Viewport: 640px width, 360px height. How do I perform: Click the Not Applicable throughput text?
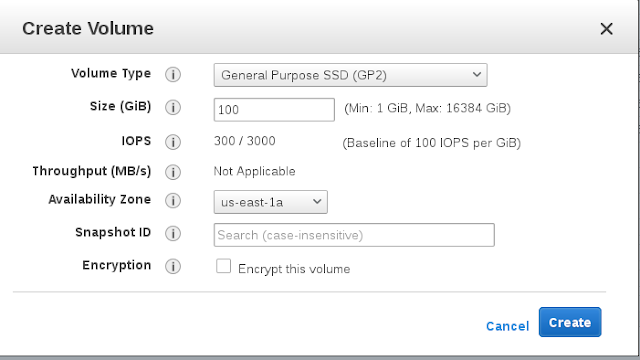click(x=254, y=171)
